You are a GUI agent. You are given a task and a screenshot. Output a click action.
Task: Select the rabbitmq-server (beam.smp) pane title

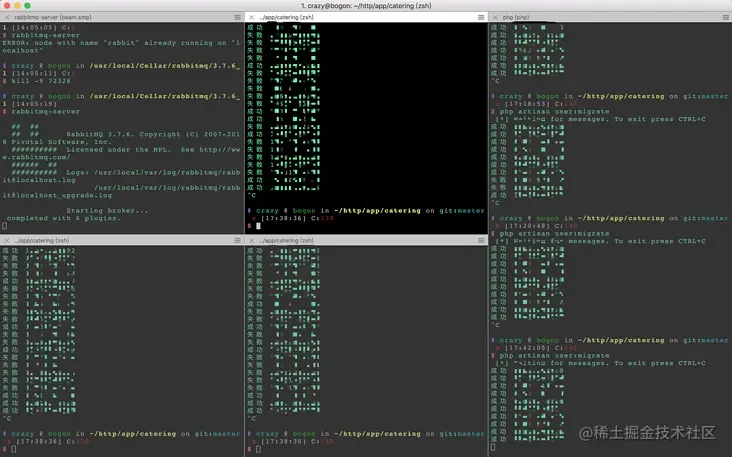[x=53, y=17]
